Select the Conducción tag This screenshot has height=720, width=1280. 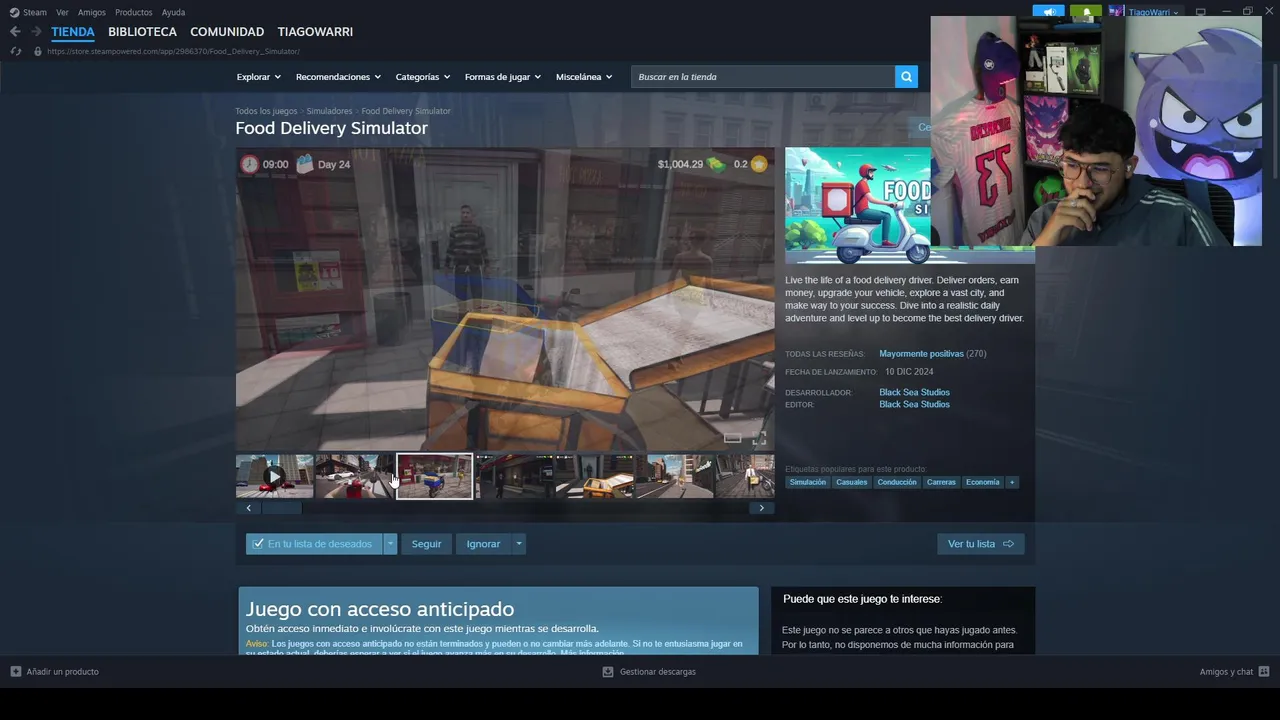(897, 482)
